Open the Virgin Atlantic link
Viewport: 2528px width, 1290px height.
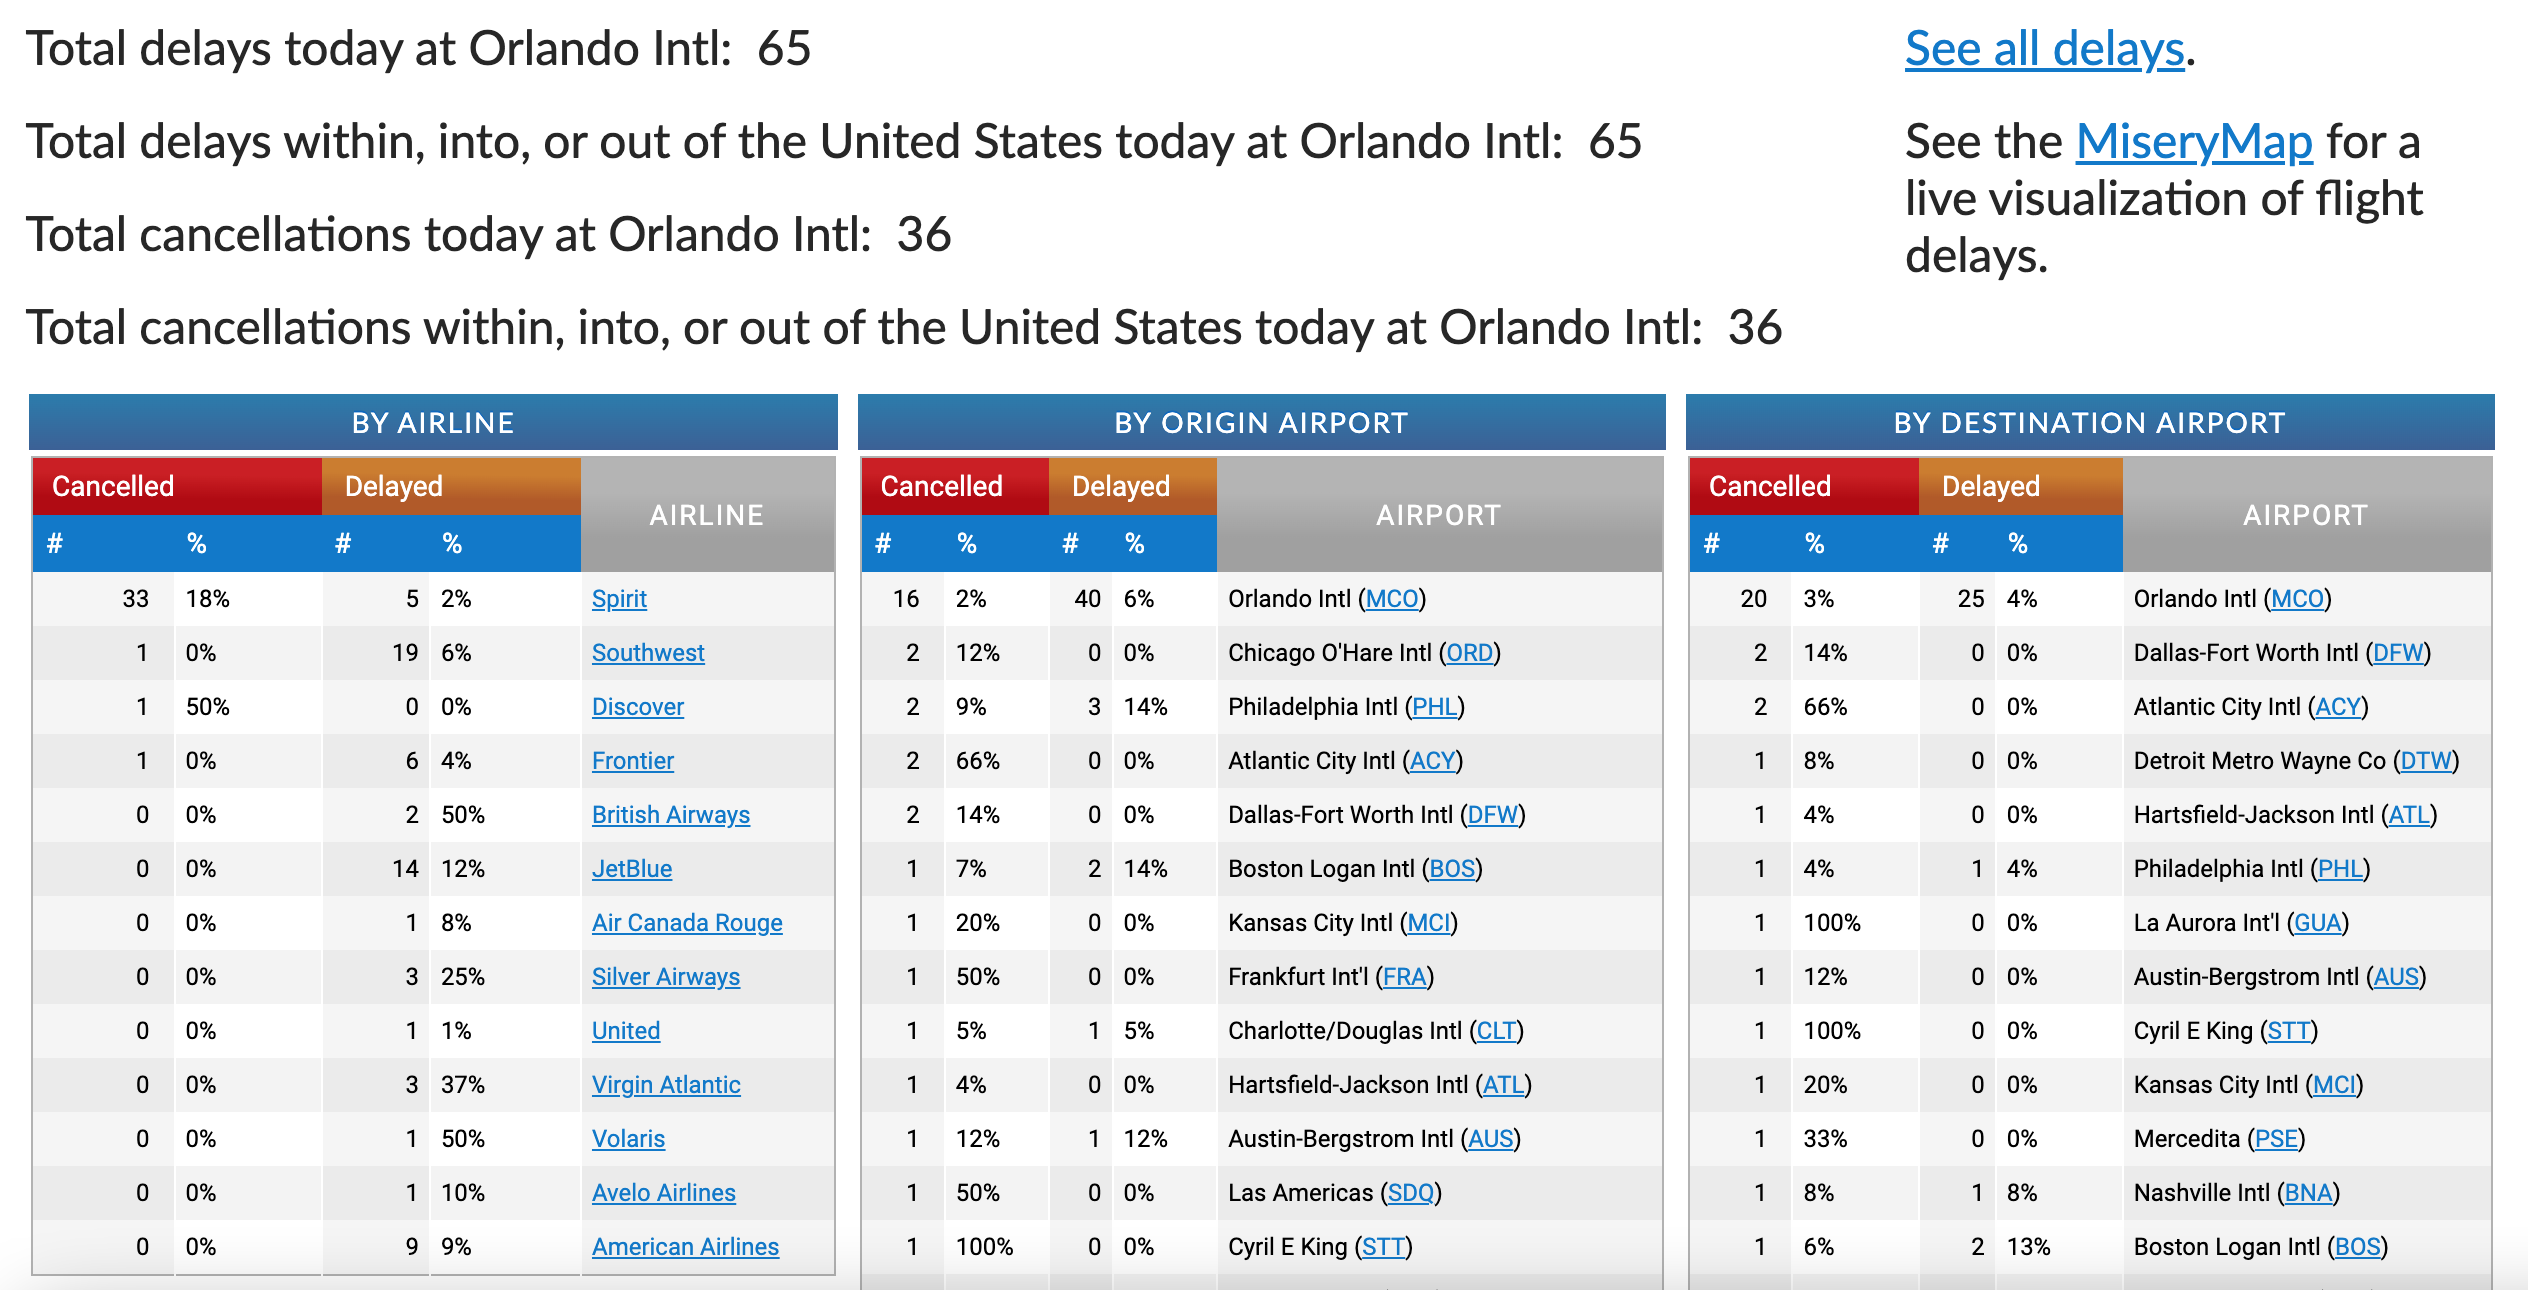[x=666, y=1085]
